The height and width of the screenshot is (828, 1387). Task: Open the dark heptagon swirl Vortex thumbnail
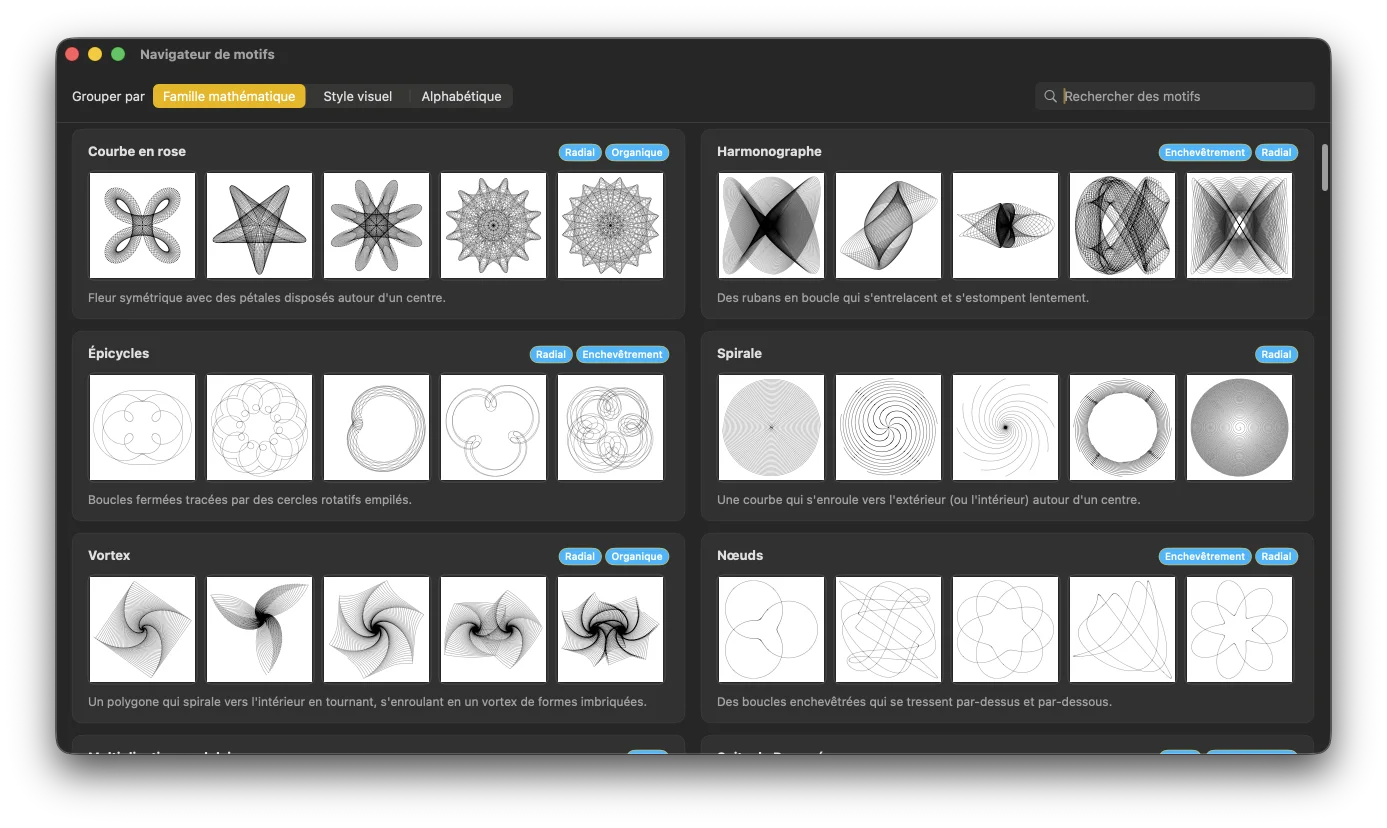click(x=610, y=630)
